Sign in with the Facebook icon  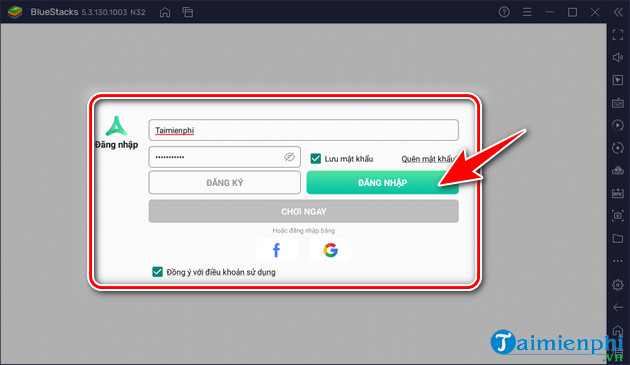[276, 250]
